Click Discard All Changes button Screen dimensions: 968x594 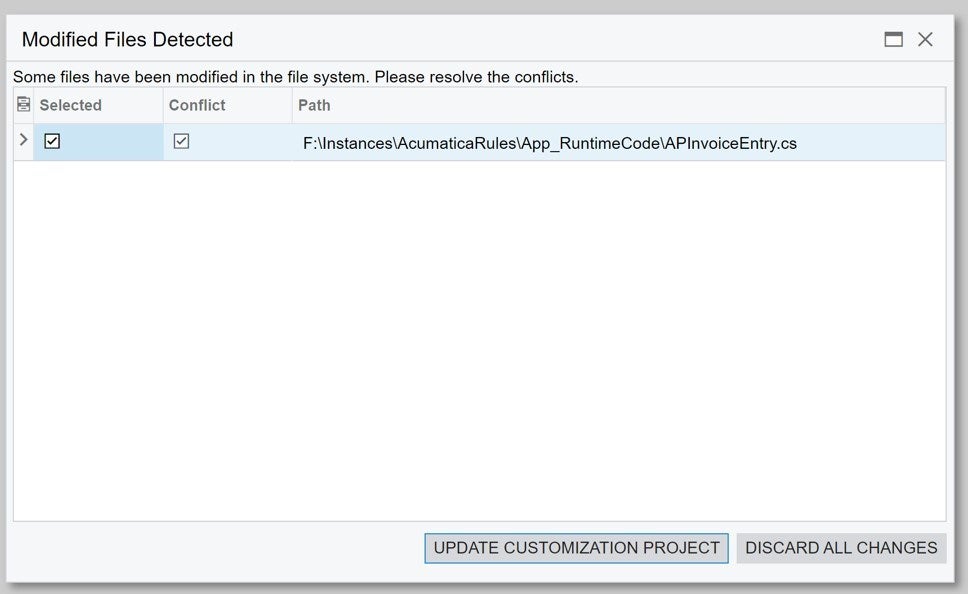[841, 548]
